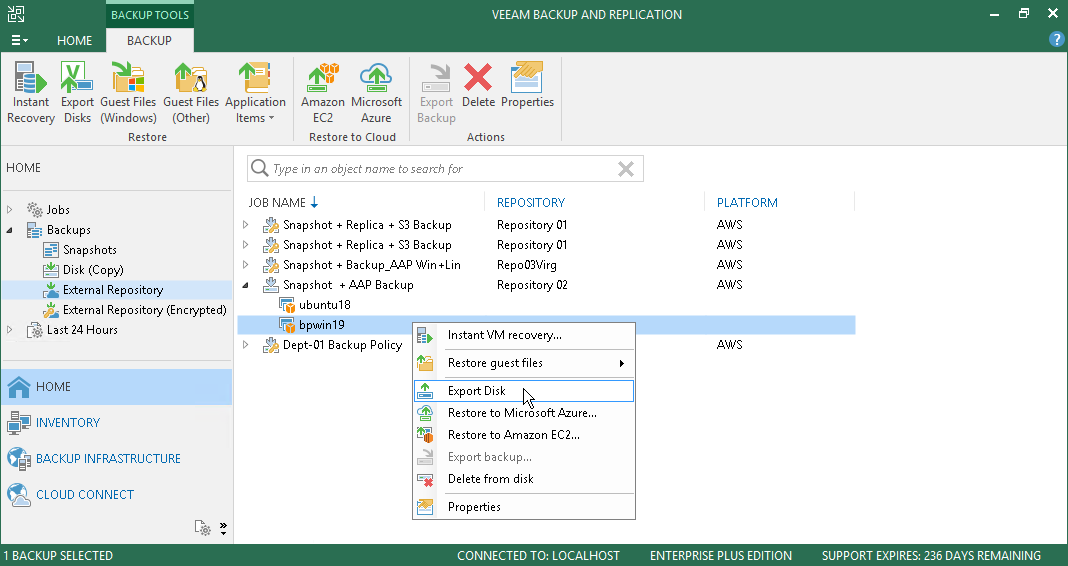Open Guest Files (Windows) restore

[x=128, y=93]
